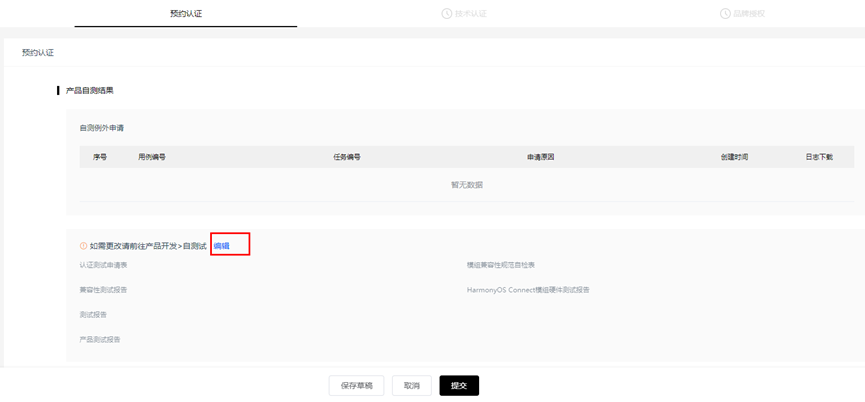Click the 任务编号 column header
The height and width of the screenshot is (402, 865).
tap(347, 157)
